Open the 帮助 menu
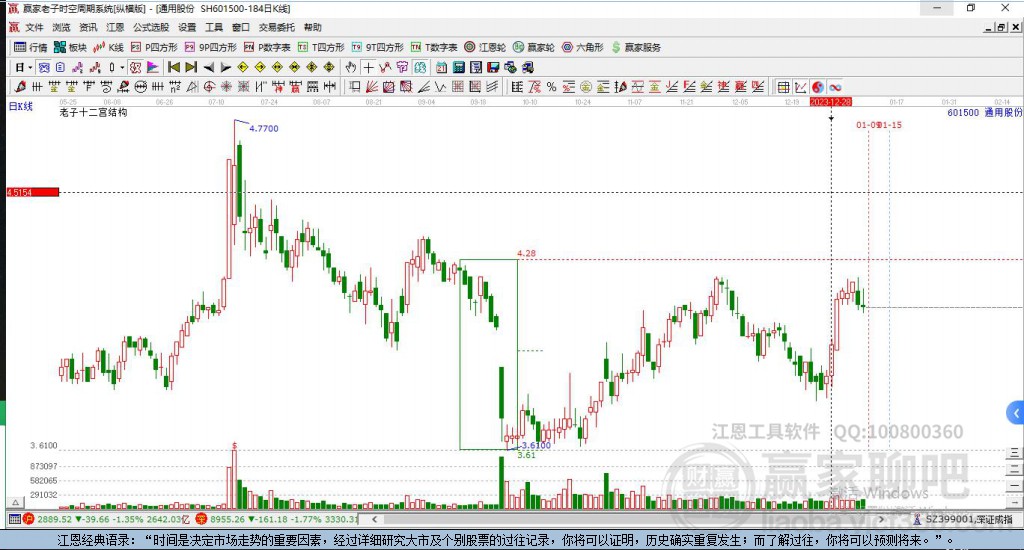The width and height of the screenshot is (1024, 550). 312,27
